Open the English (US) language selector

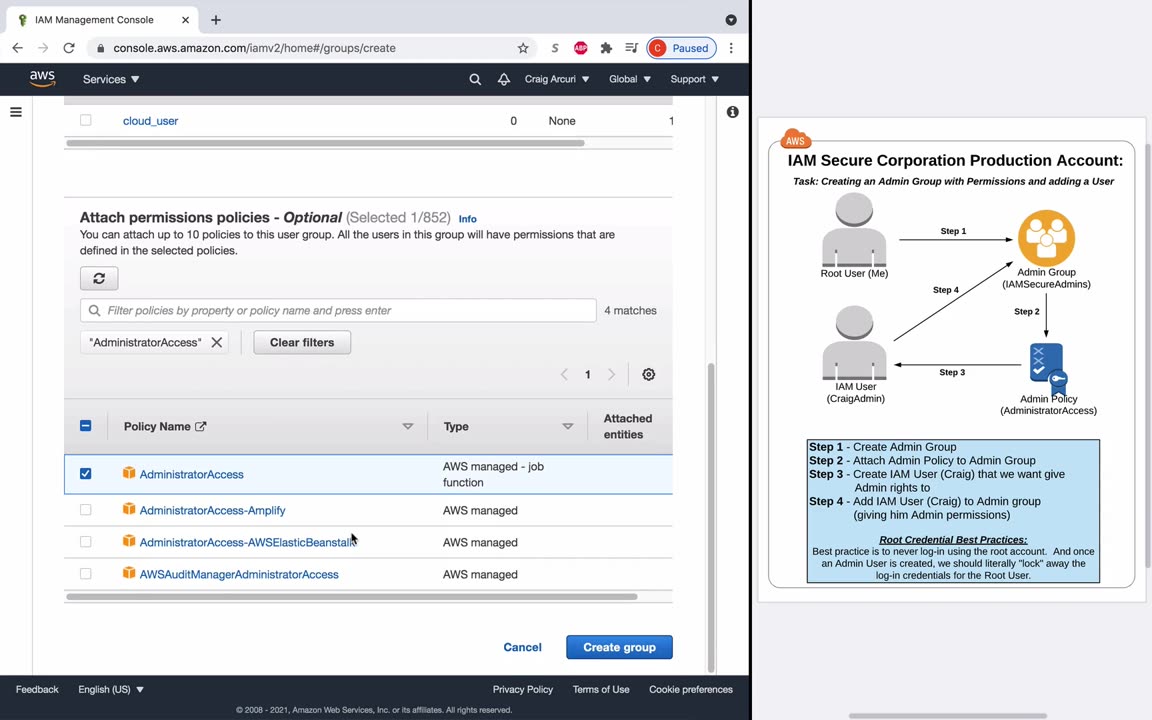111,689
